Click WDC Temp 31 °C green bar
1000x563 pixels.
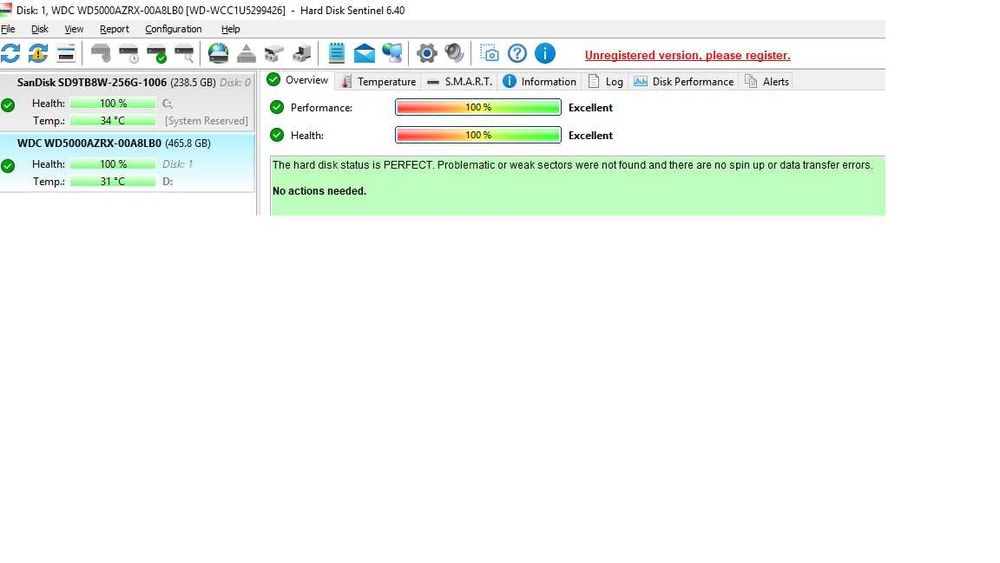pyautogui.click(x=113, y=181)
